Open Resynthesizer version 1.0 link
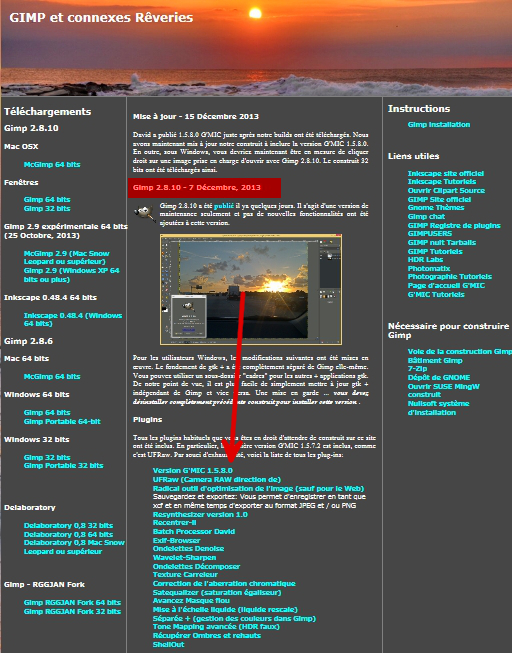The image size is (512, 653). click(x=200, y=515)
